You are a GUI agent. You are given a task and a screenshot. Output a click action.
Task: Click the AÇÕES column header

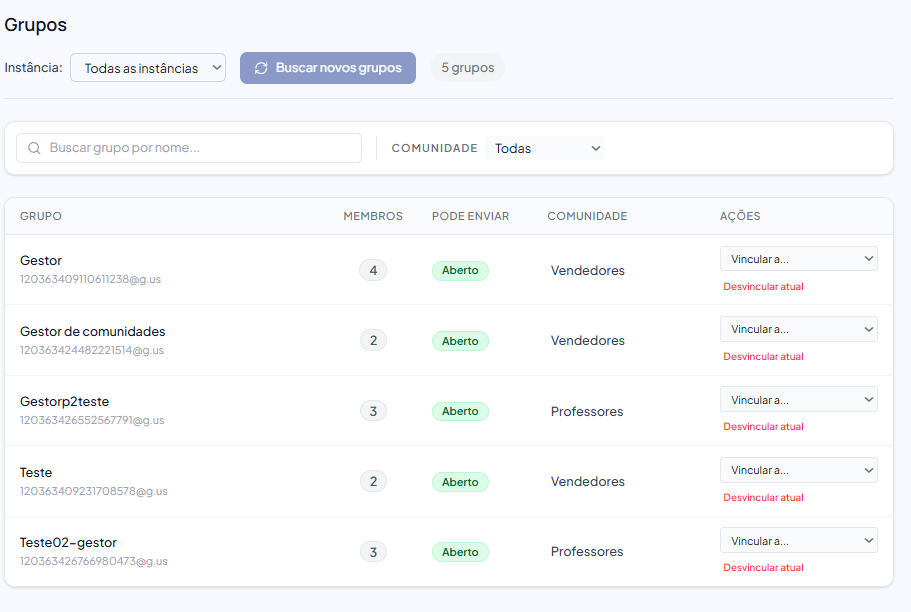[740, 216]
